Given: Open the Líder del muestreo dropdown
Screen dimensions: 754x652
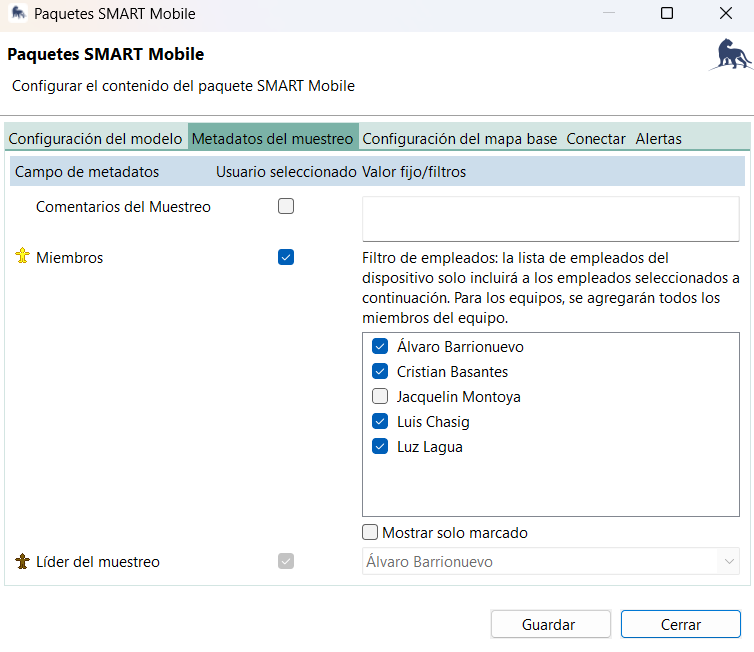Looking at the screenshot, I should pyautogui.click(x=550, y=562).
